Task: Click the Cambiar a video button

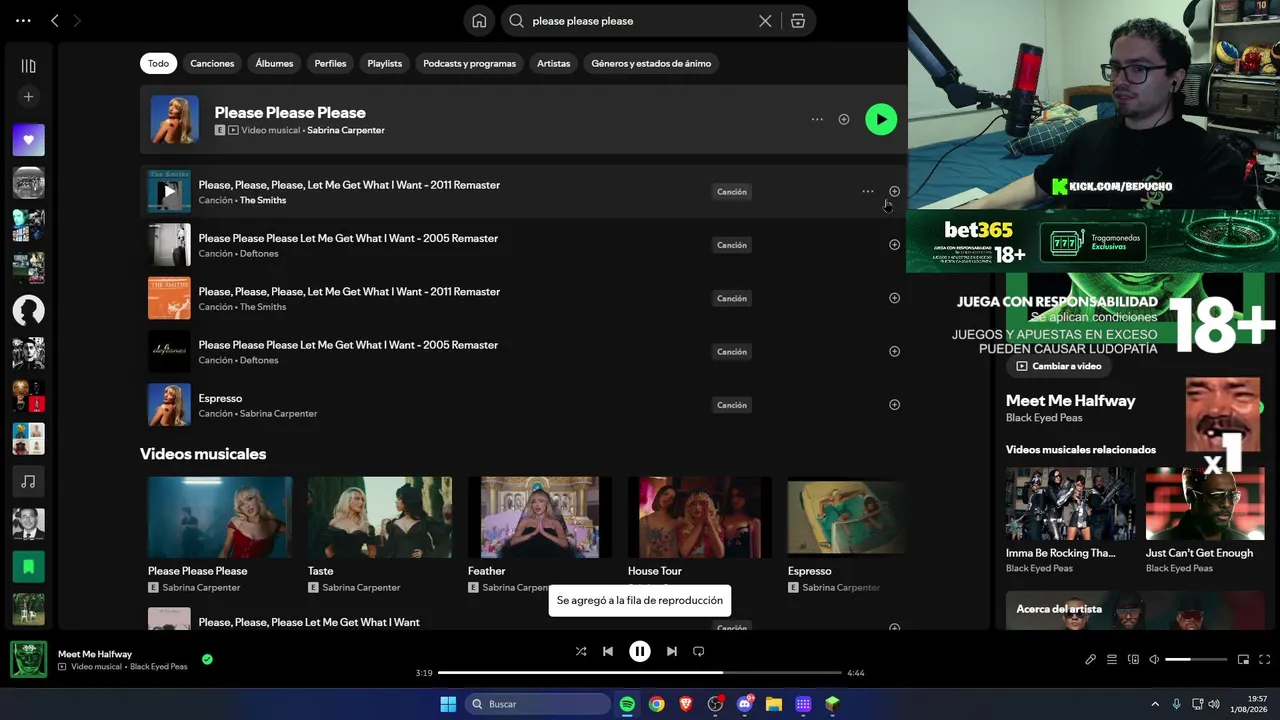Action: tap(1059, 366)
